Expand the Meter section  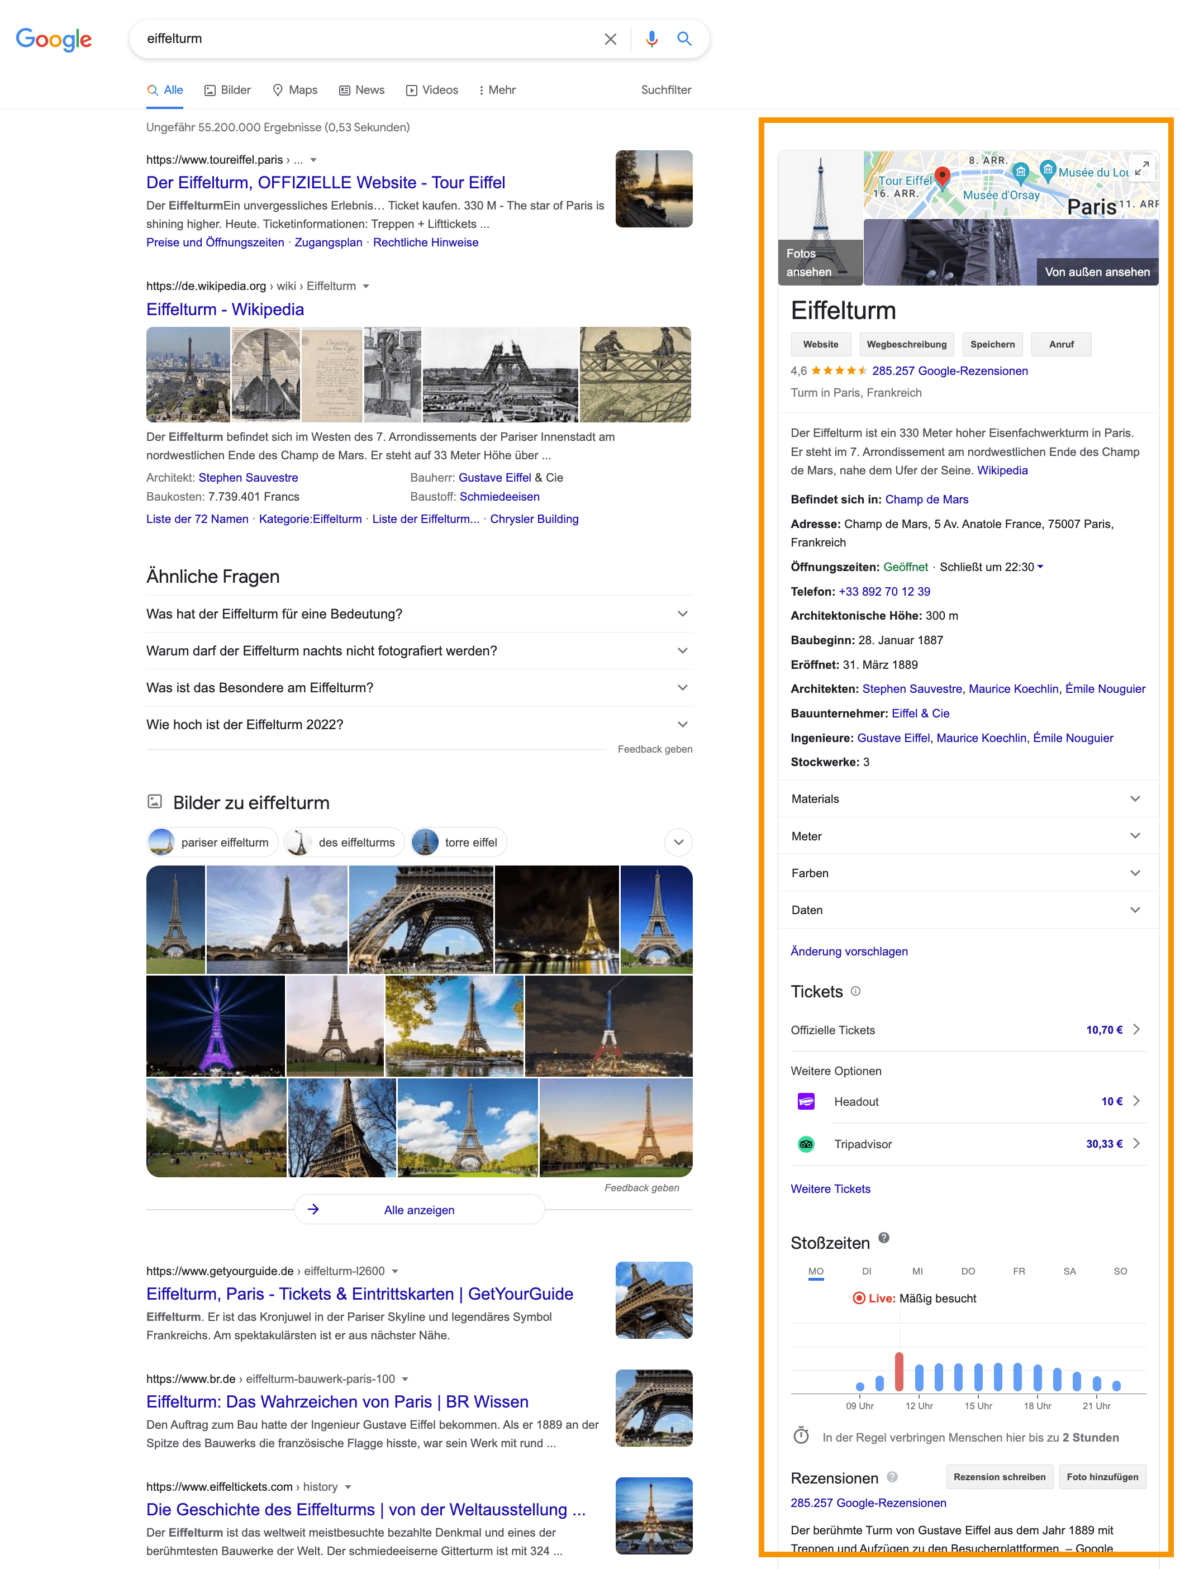(968, 836)
